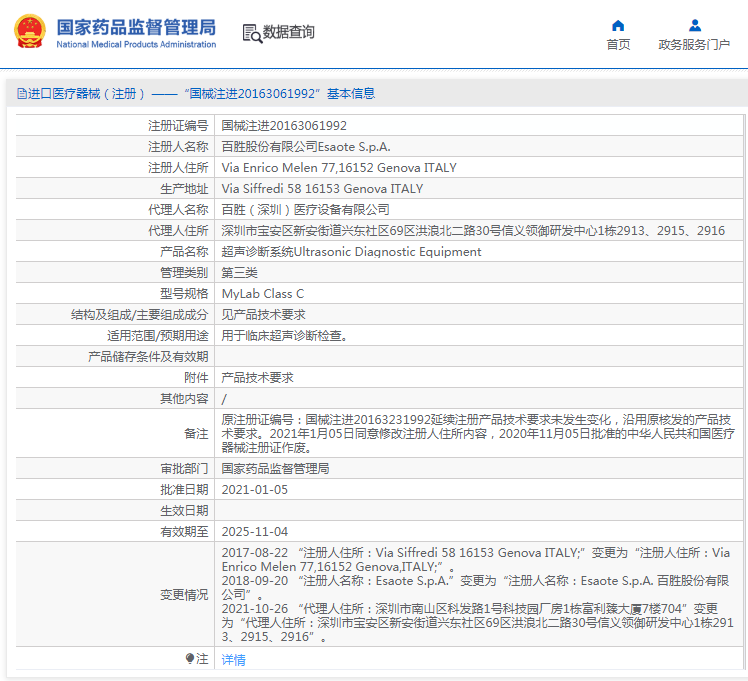Select approval date 2021-01-05
This screenshot has width=748, height=681.
tap(255, 490)
